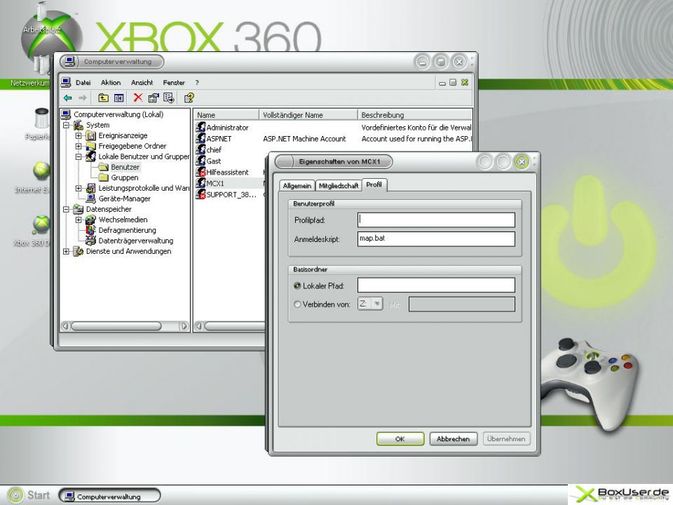Click the Übernehmen button
This screenshot has width=673, height=505.
(x=506, y=438)
